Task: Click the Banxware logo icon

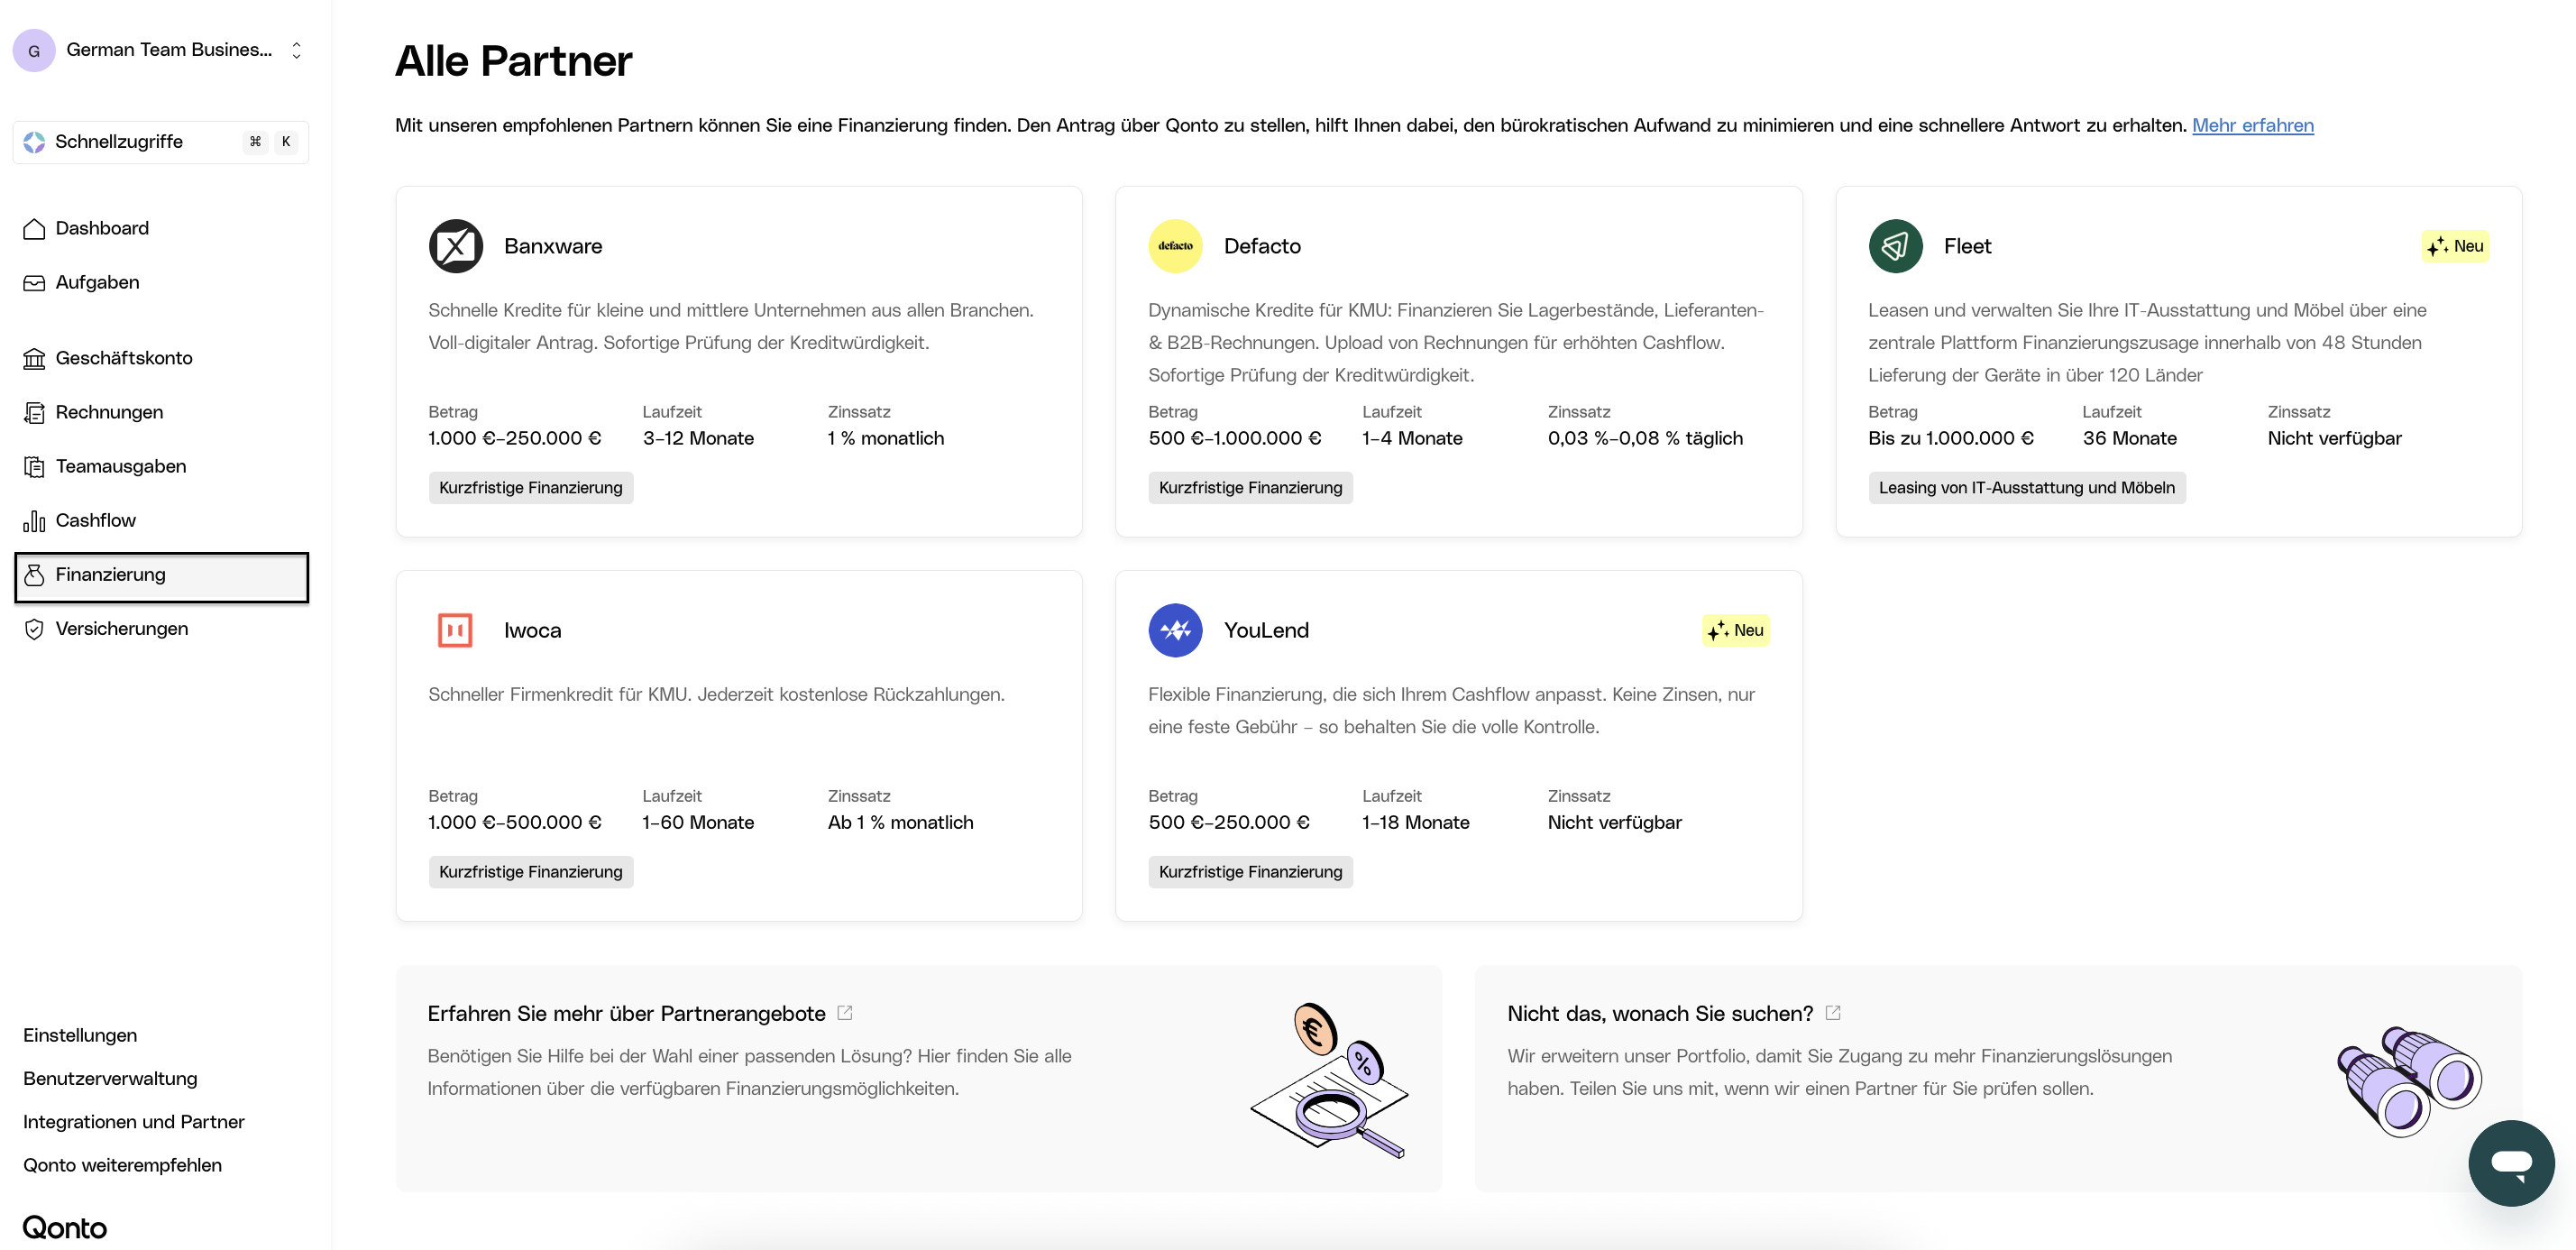Action: tap(456, 246)
